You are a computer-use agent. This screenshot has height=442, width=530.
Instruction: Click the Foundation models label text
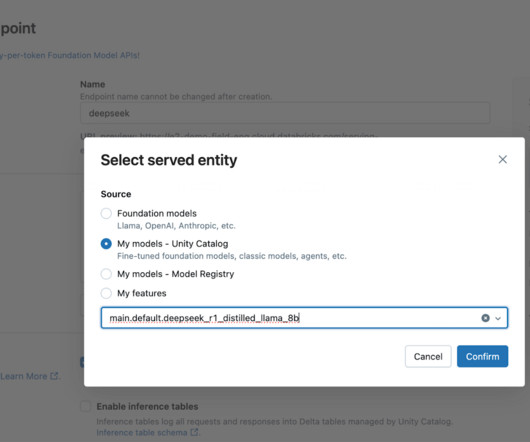157,213
